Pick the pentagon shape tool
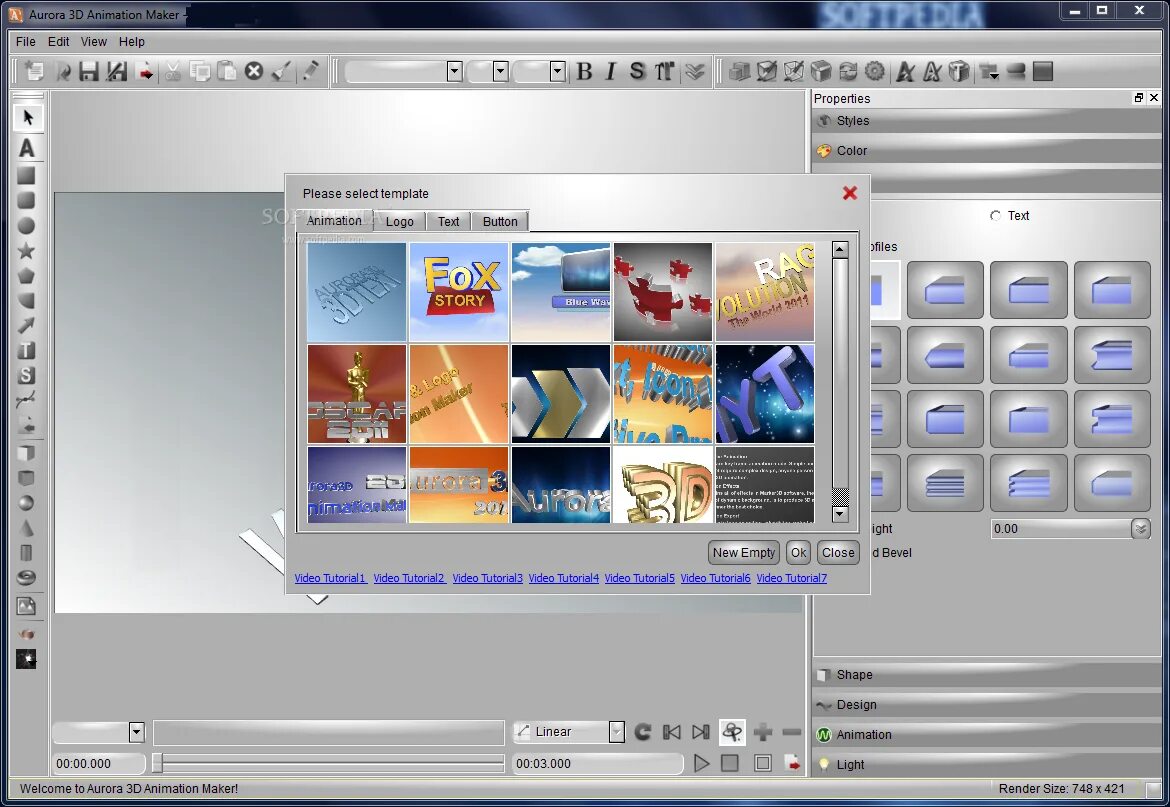 click(26, 276)
